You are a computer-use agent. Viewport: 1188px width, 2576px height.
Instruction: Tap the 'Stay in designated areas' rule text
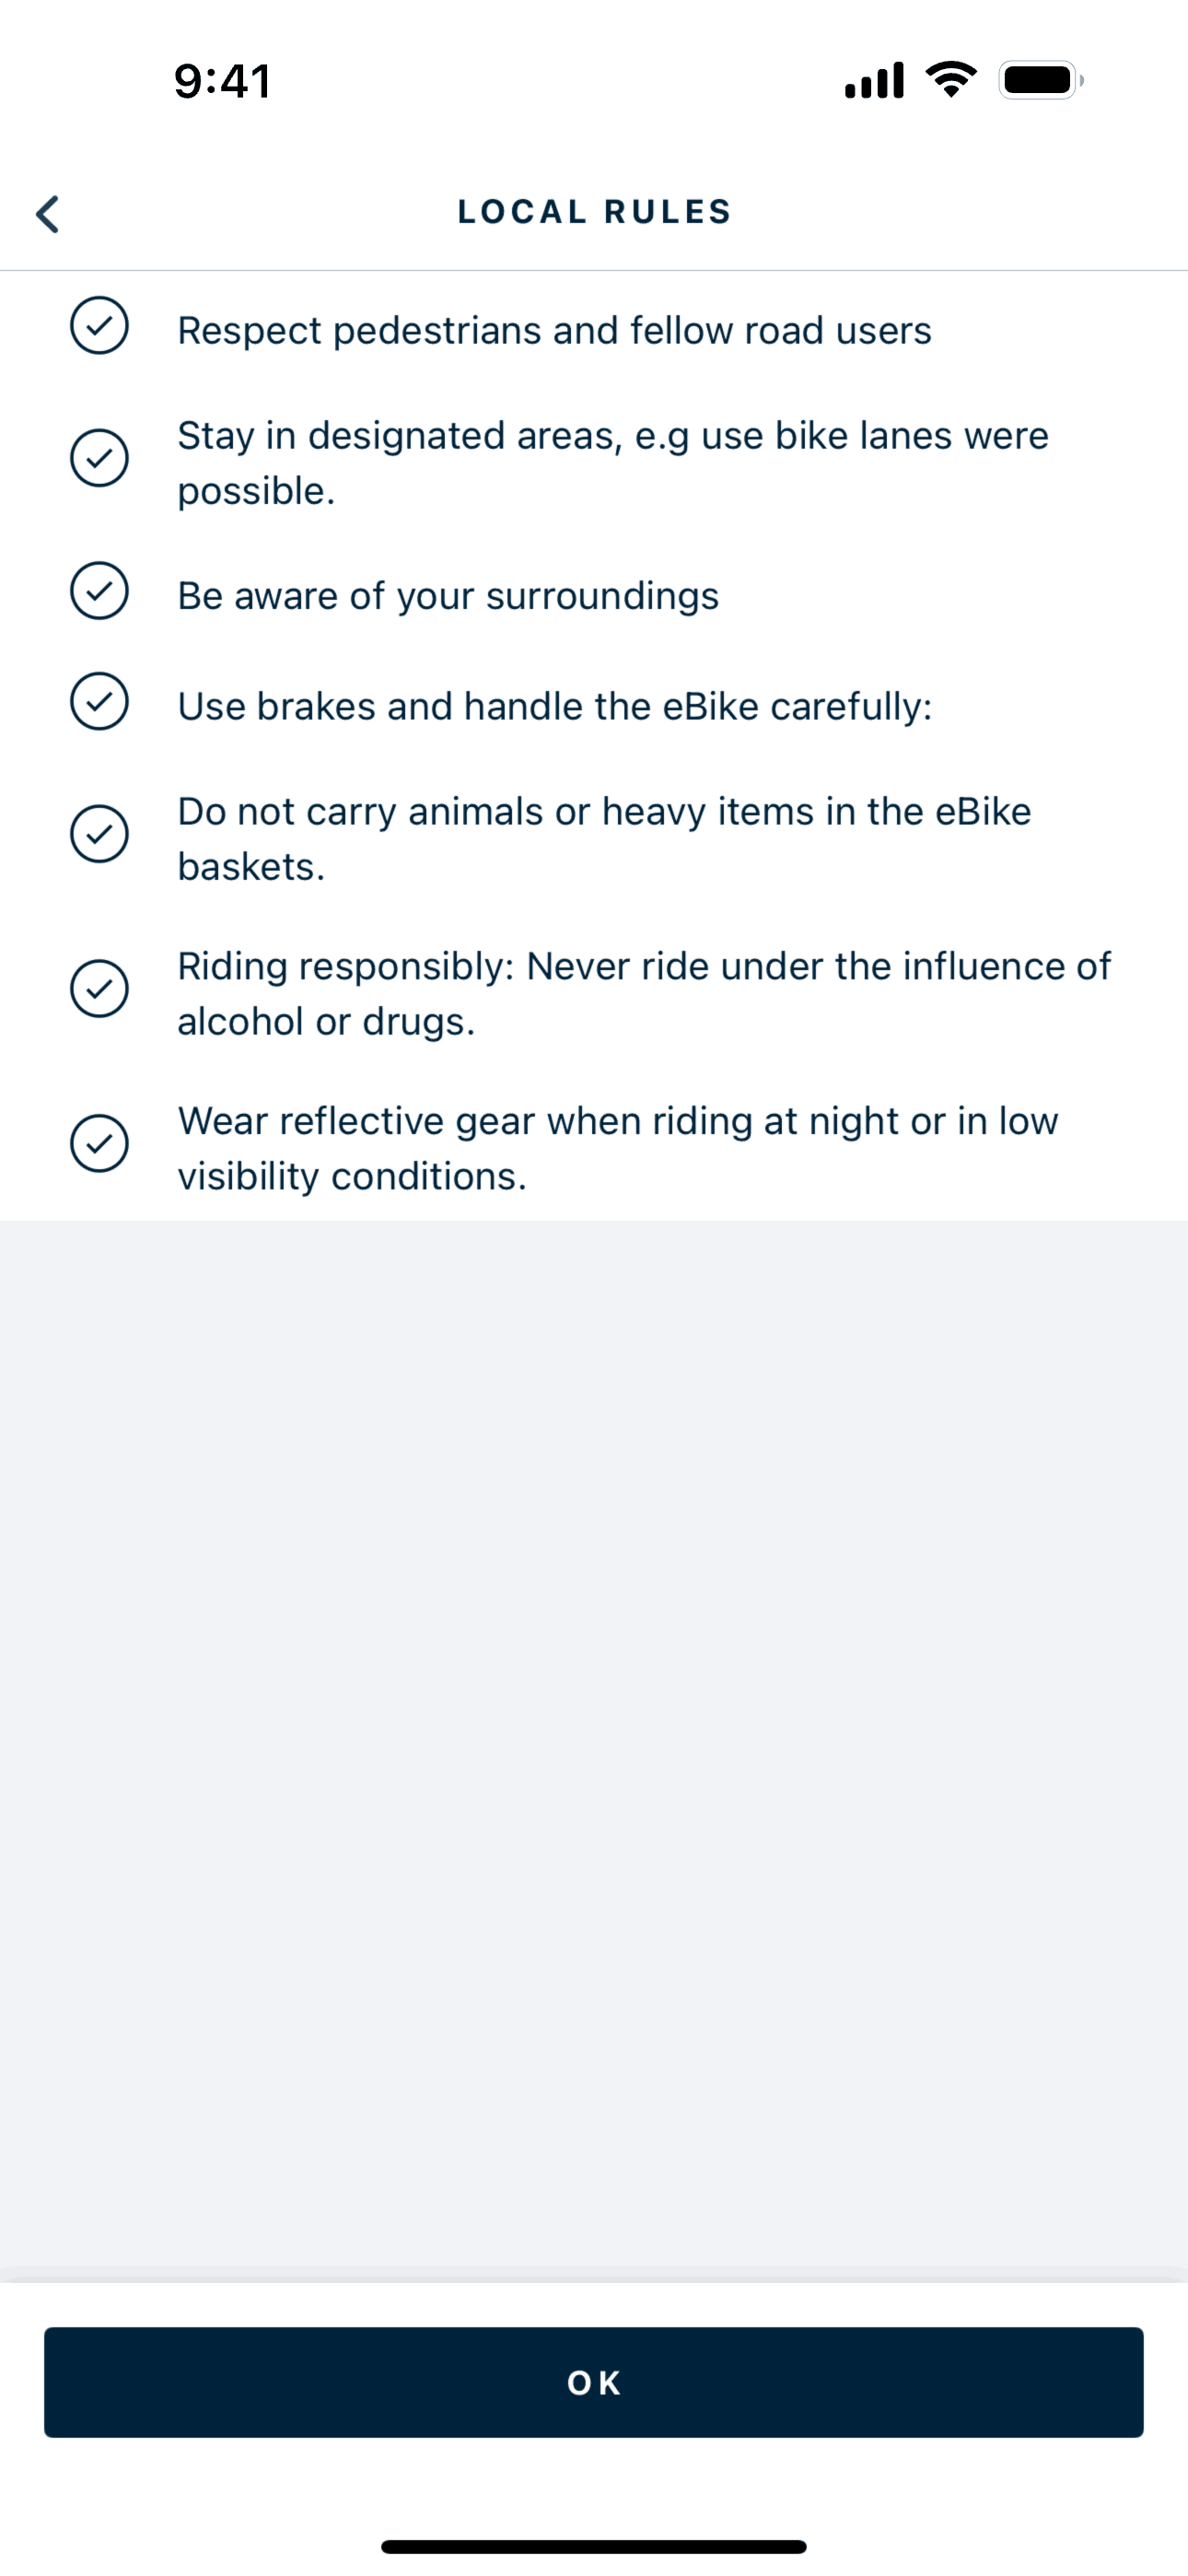click(x=612, y=463)
